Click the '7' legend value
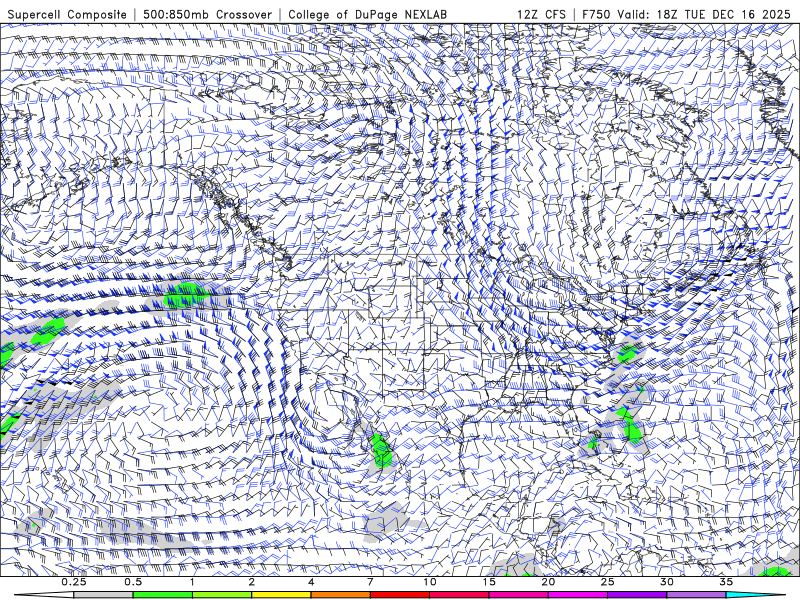Image resolution: width=800 pixels, height=600 pixels. click(370, 582)
